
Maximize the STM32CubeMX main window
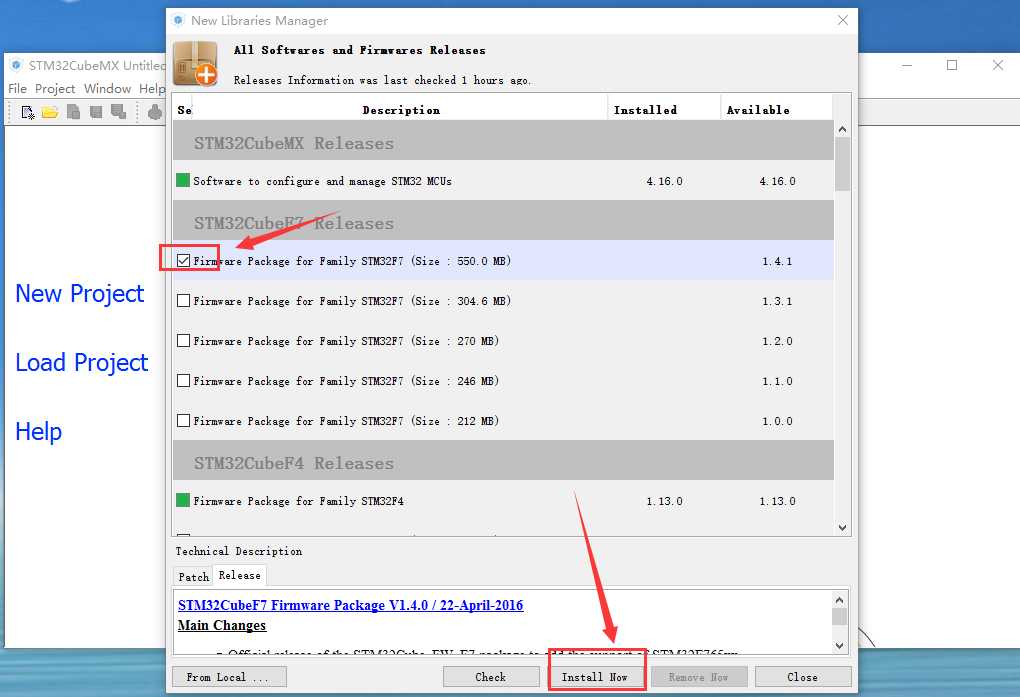952,65
